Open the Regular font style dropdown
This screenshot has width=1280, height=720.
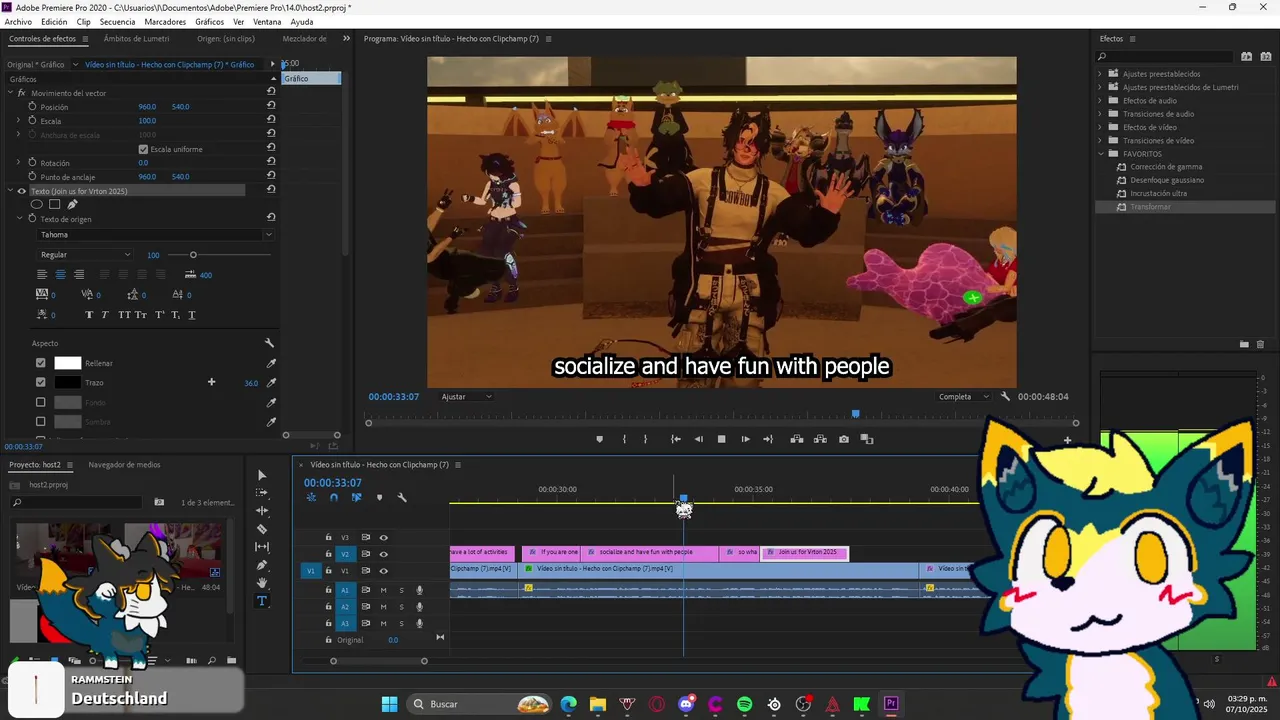(x=85, y=255)
